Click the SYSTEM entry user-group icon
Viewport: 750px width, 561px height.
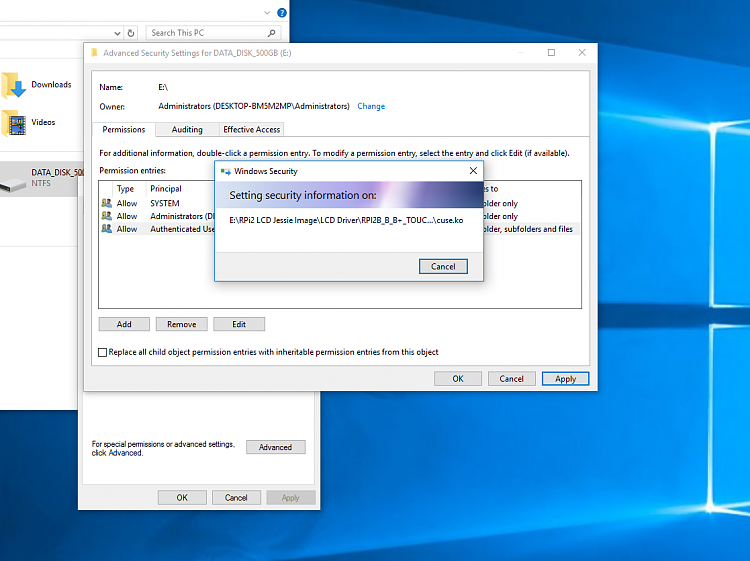pos(107,203)
